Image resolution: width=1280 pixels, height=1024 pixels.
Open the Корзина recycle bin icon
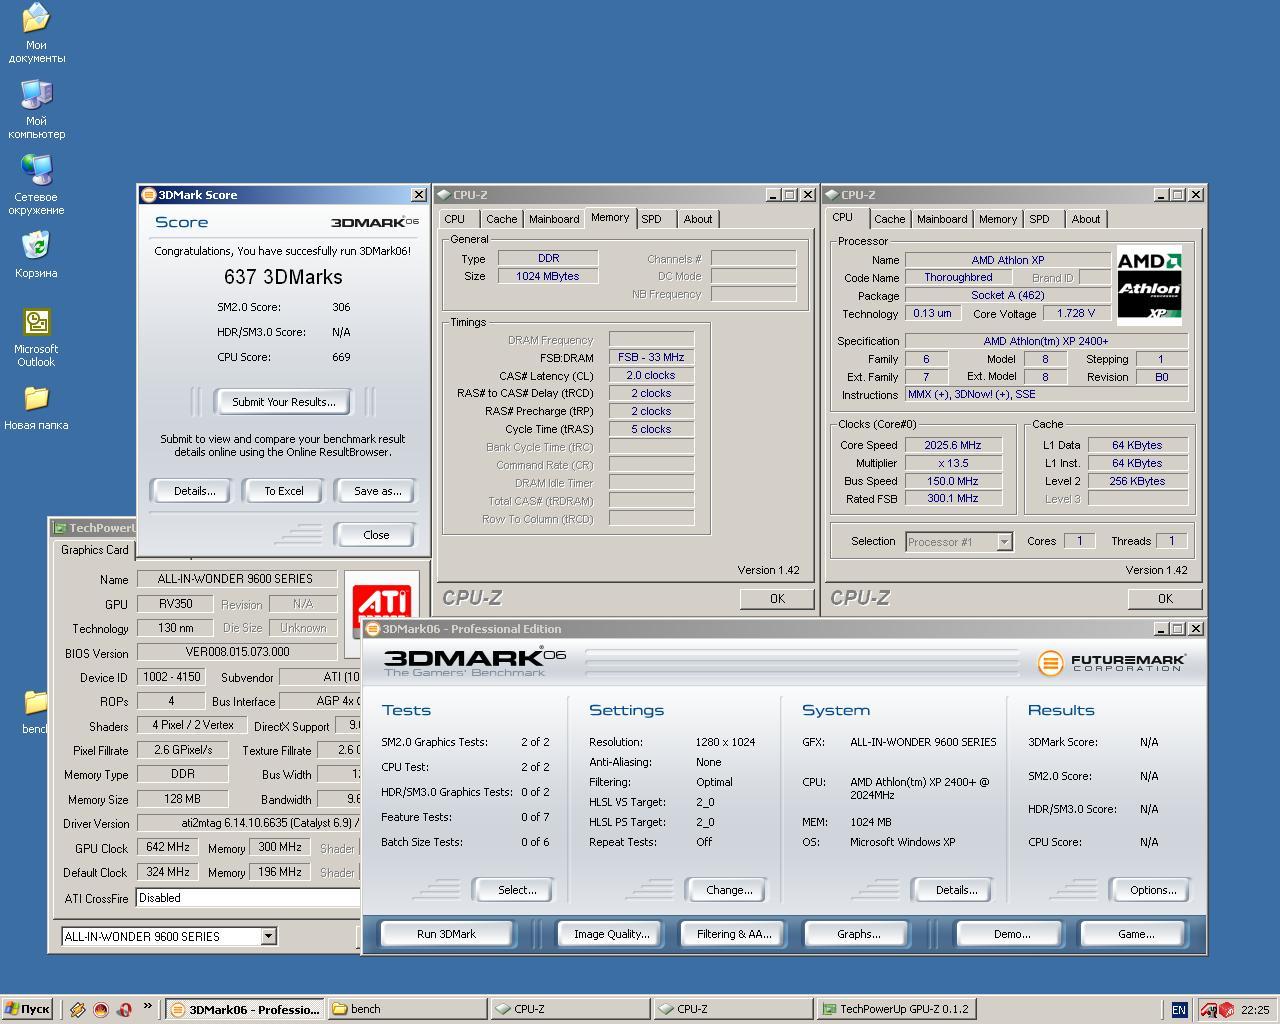pyautogui.click(x=36, y=255)
